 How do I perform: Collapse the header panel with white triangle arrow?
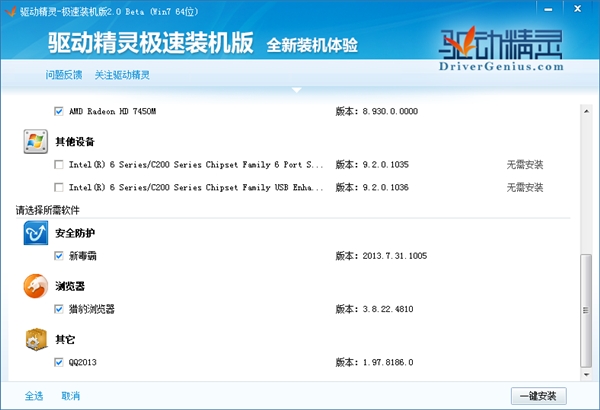coord(297,90)
